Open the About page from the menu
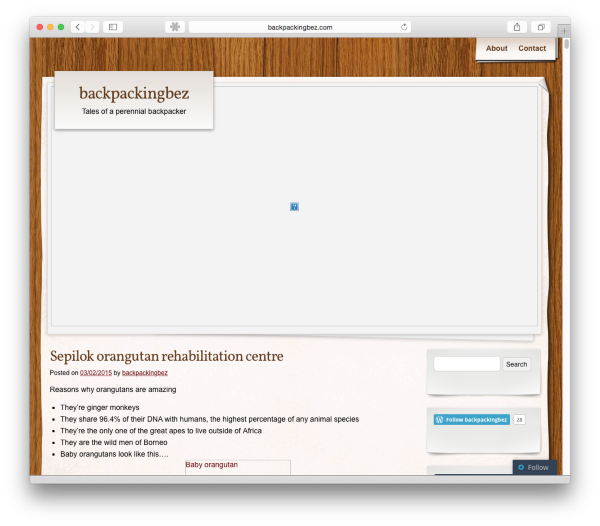The width and height of the screenshot is (600, 526). point(496,48)
